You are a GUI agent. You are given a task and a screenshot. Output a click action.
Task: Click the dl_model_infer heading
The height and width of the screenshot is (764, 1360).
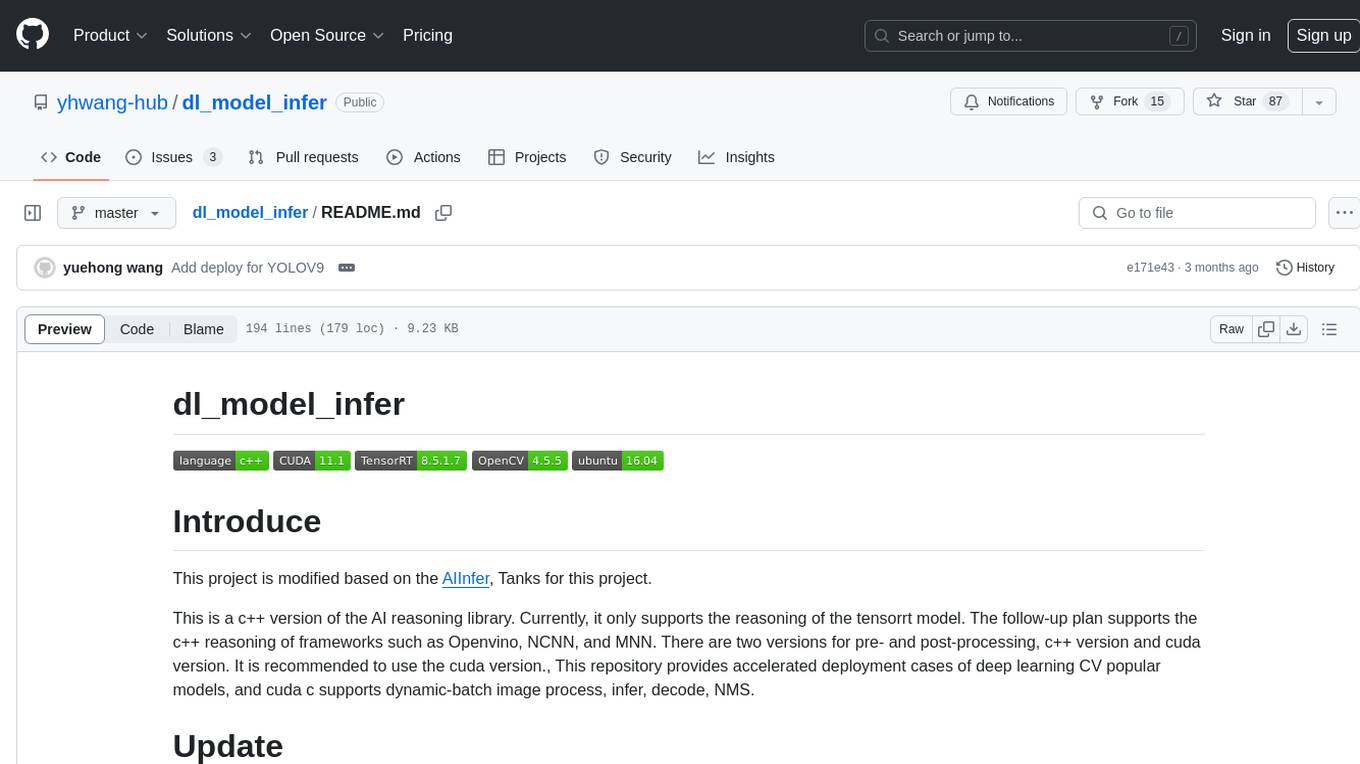tap(289, 403)
